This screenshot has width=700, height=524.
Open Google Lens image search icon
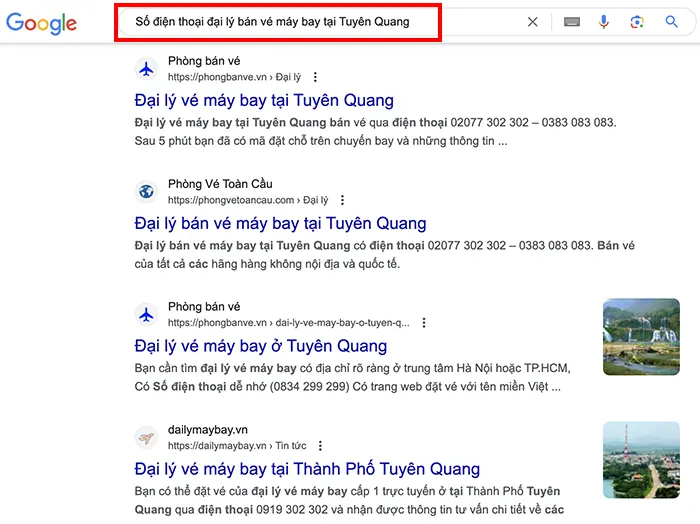[637, 22]
